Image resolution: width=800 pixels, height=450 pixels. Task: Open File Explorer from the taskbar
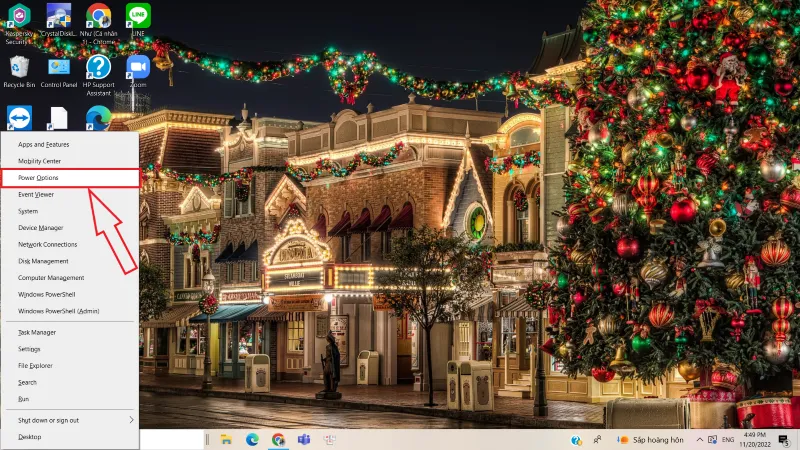click(x=226, y=439)
